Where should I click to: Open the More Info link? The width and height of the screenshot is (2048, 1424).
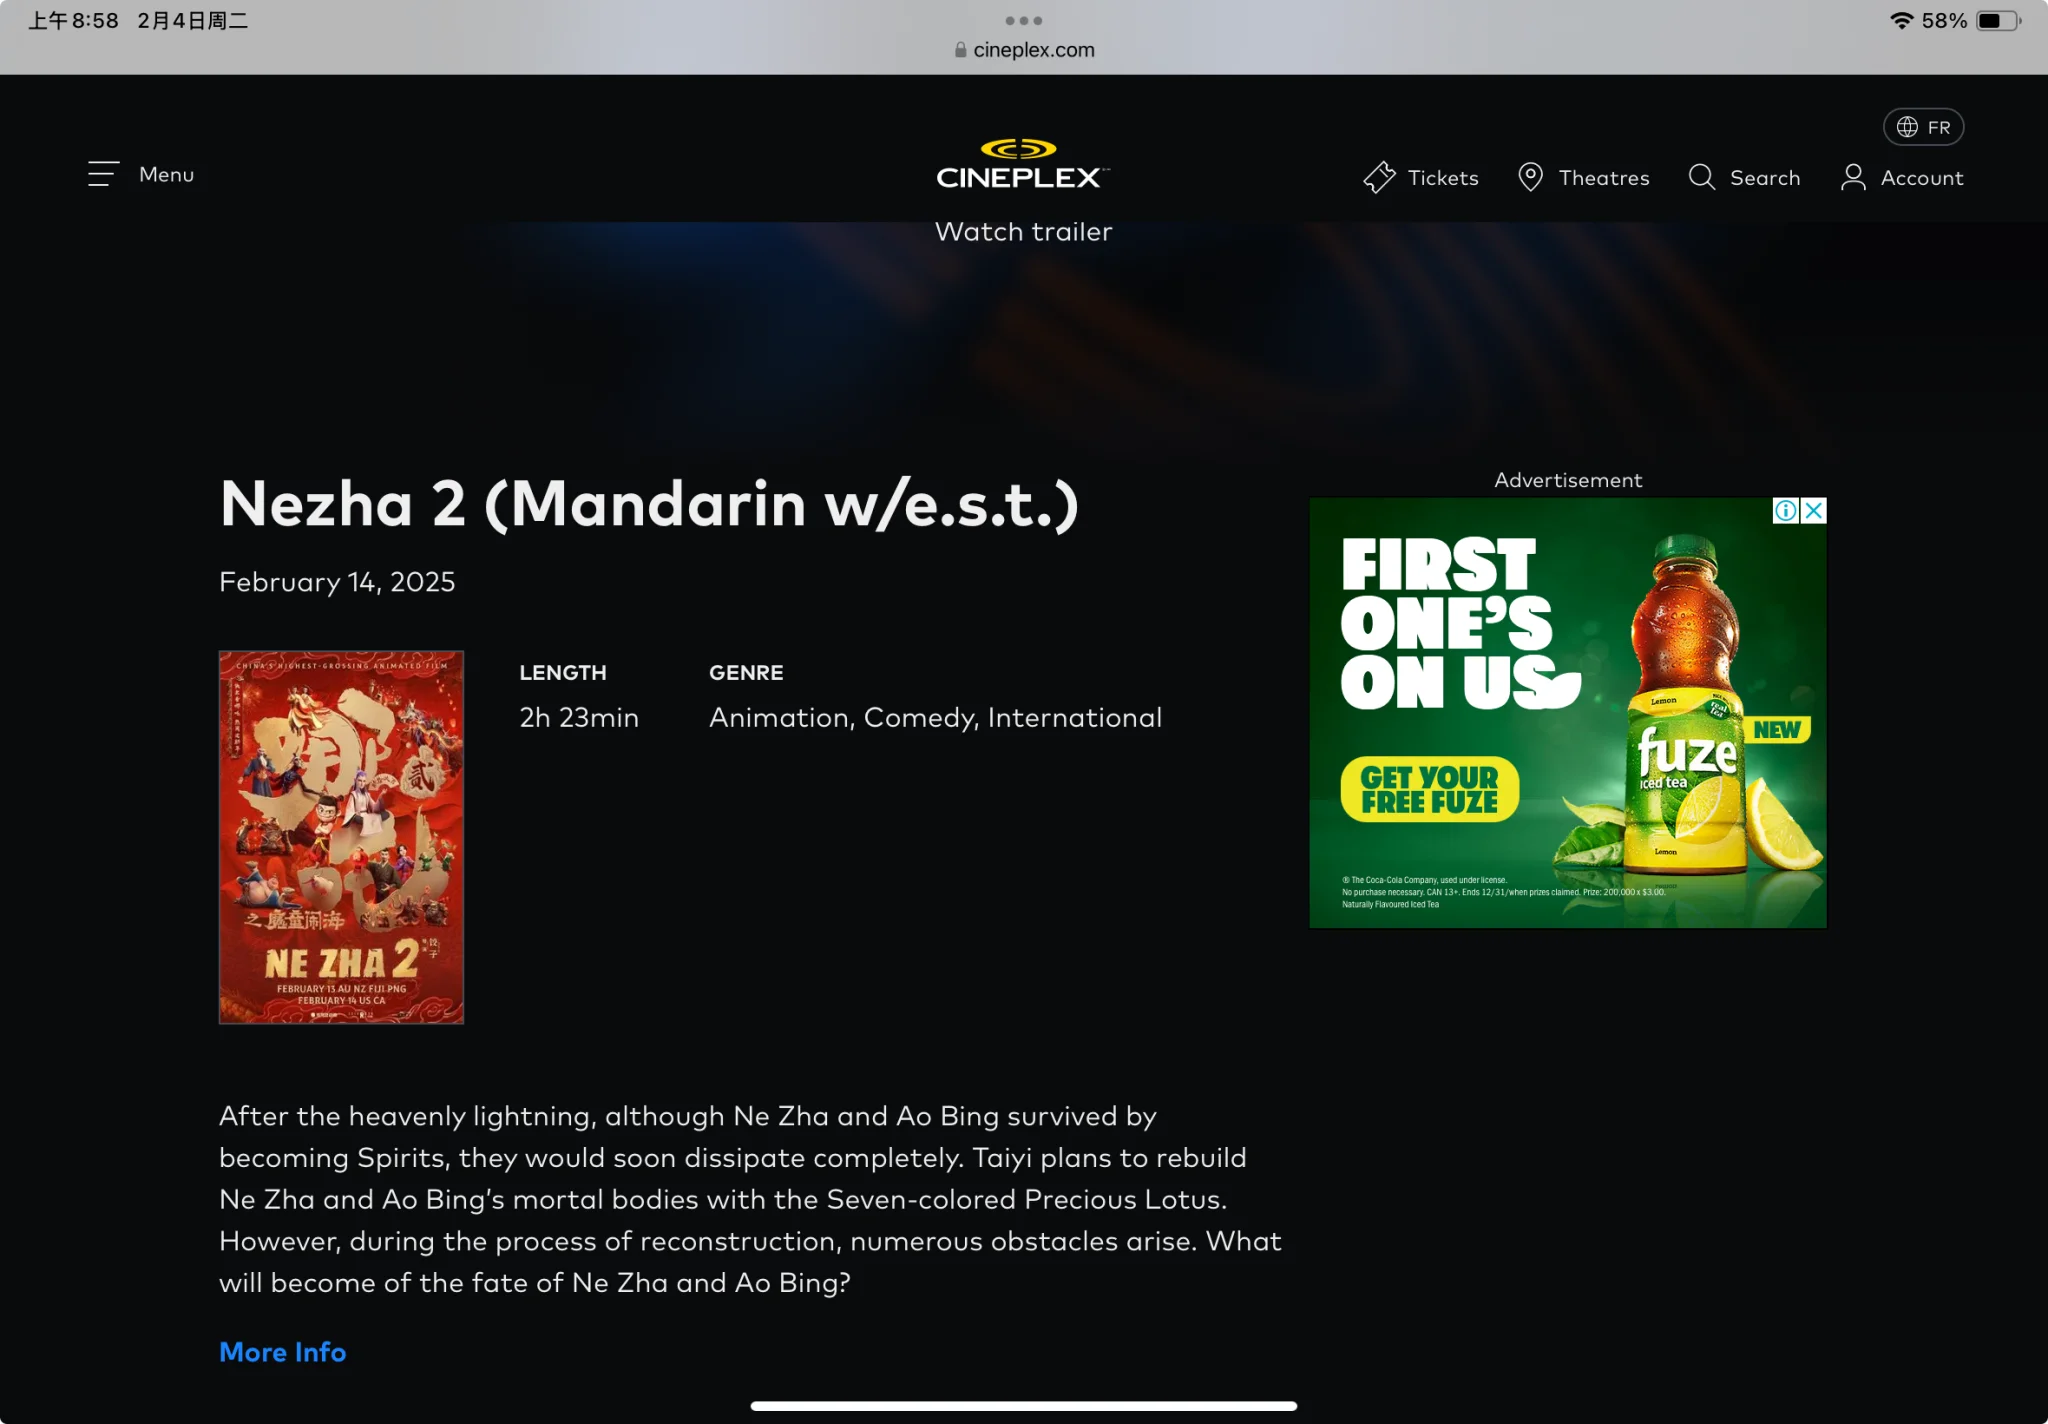click(283, 1352)
